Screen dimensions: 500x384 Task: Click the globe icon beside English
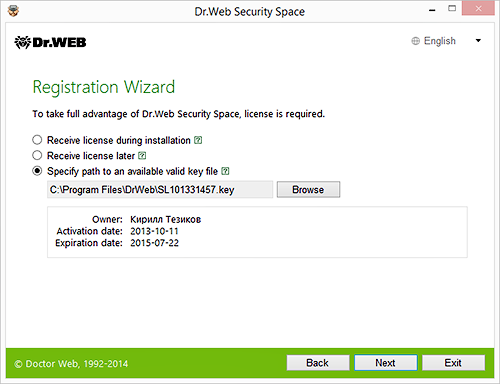tap(415, 41)
